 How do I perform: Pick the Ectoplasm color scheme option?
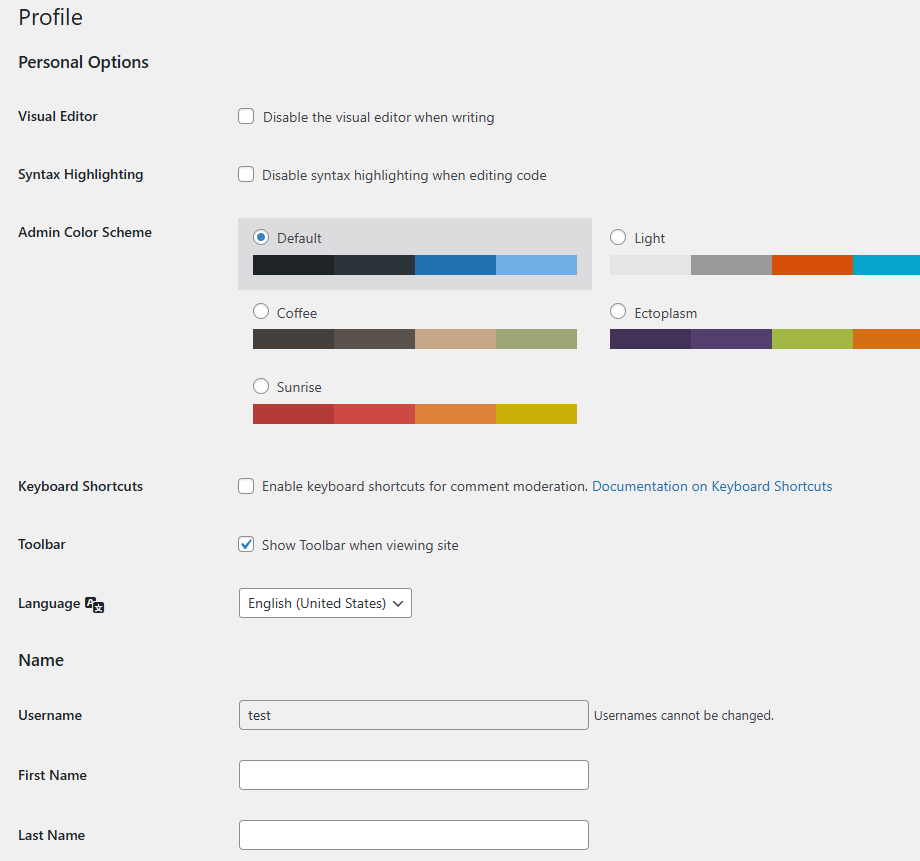618,312
